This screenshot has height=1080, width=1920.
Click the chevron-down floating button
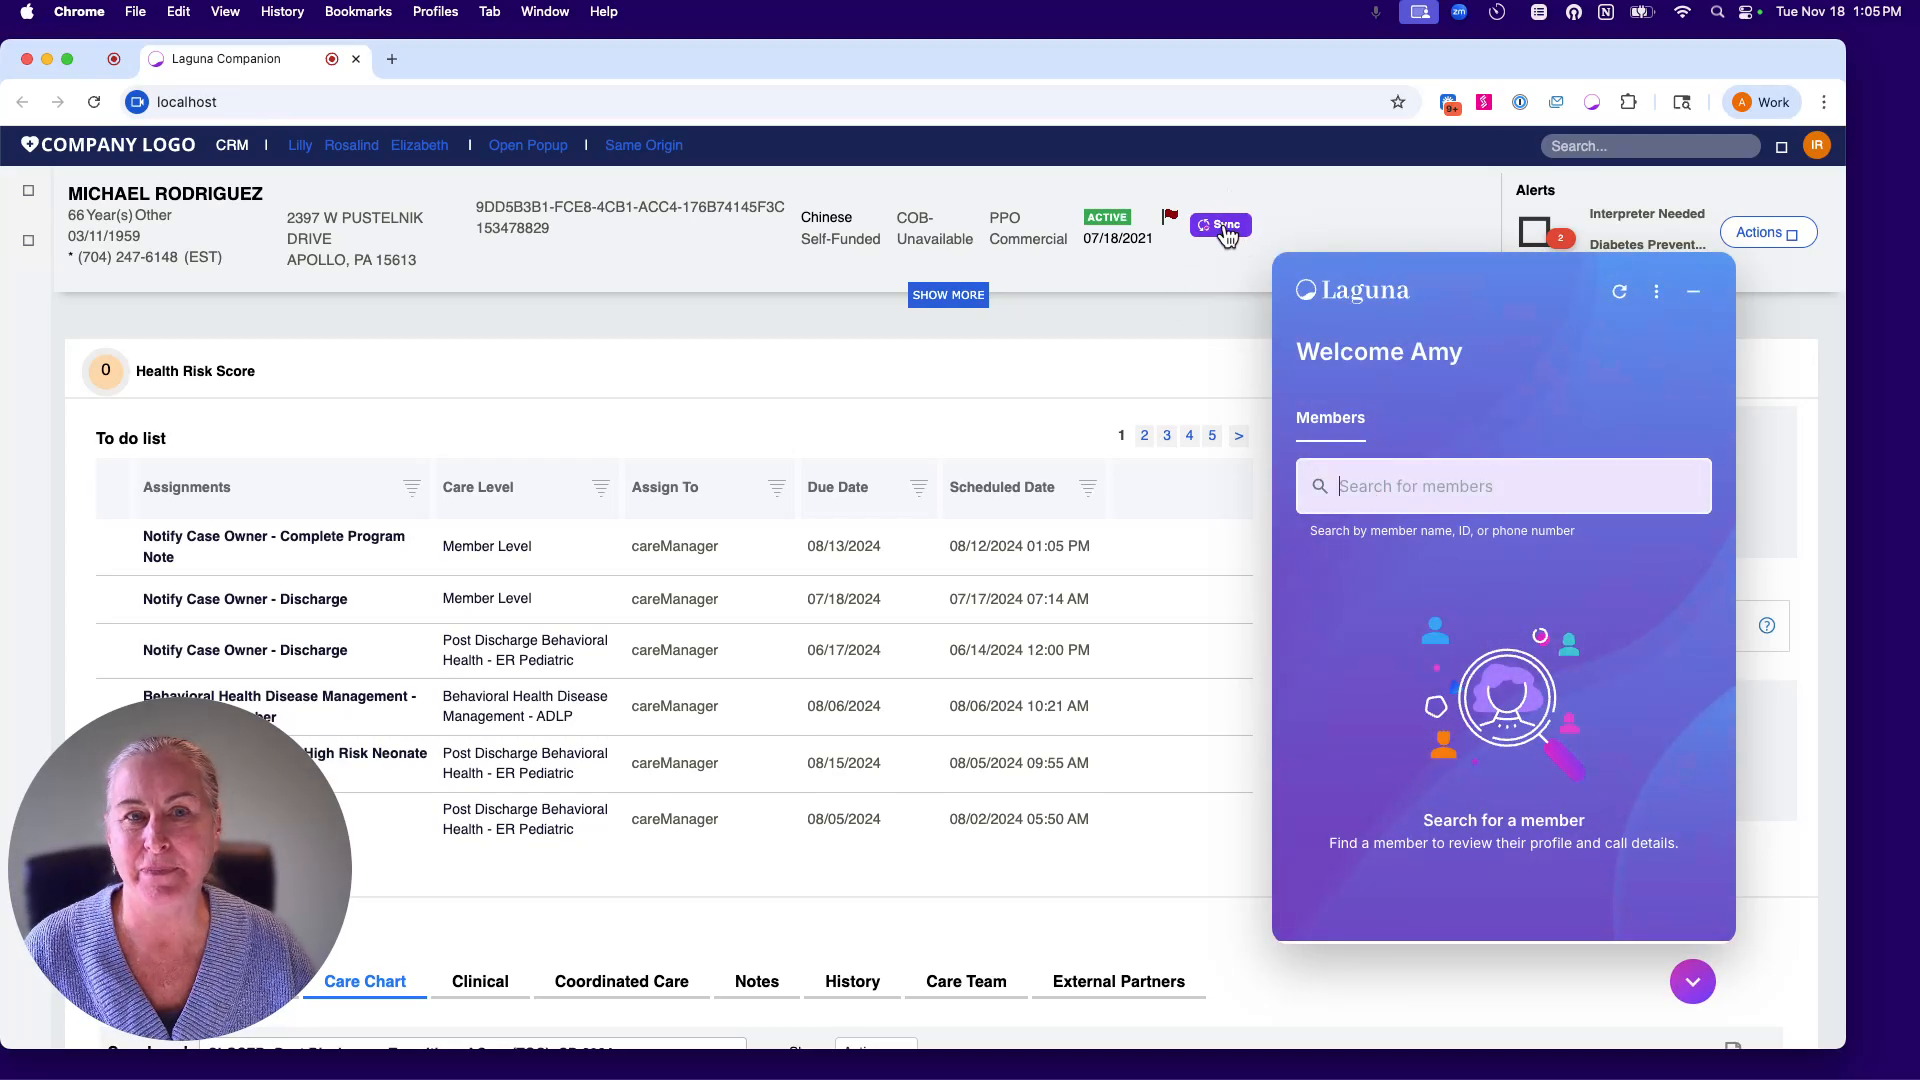(1692, 981)
